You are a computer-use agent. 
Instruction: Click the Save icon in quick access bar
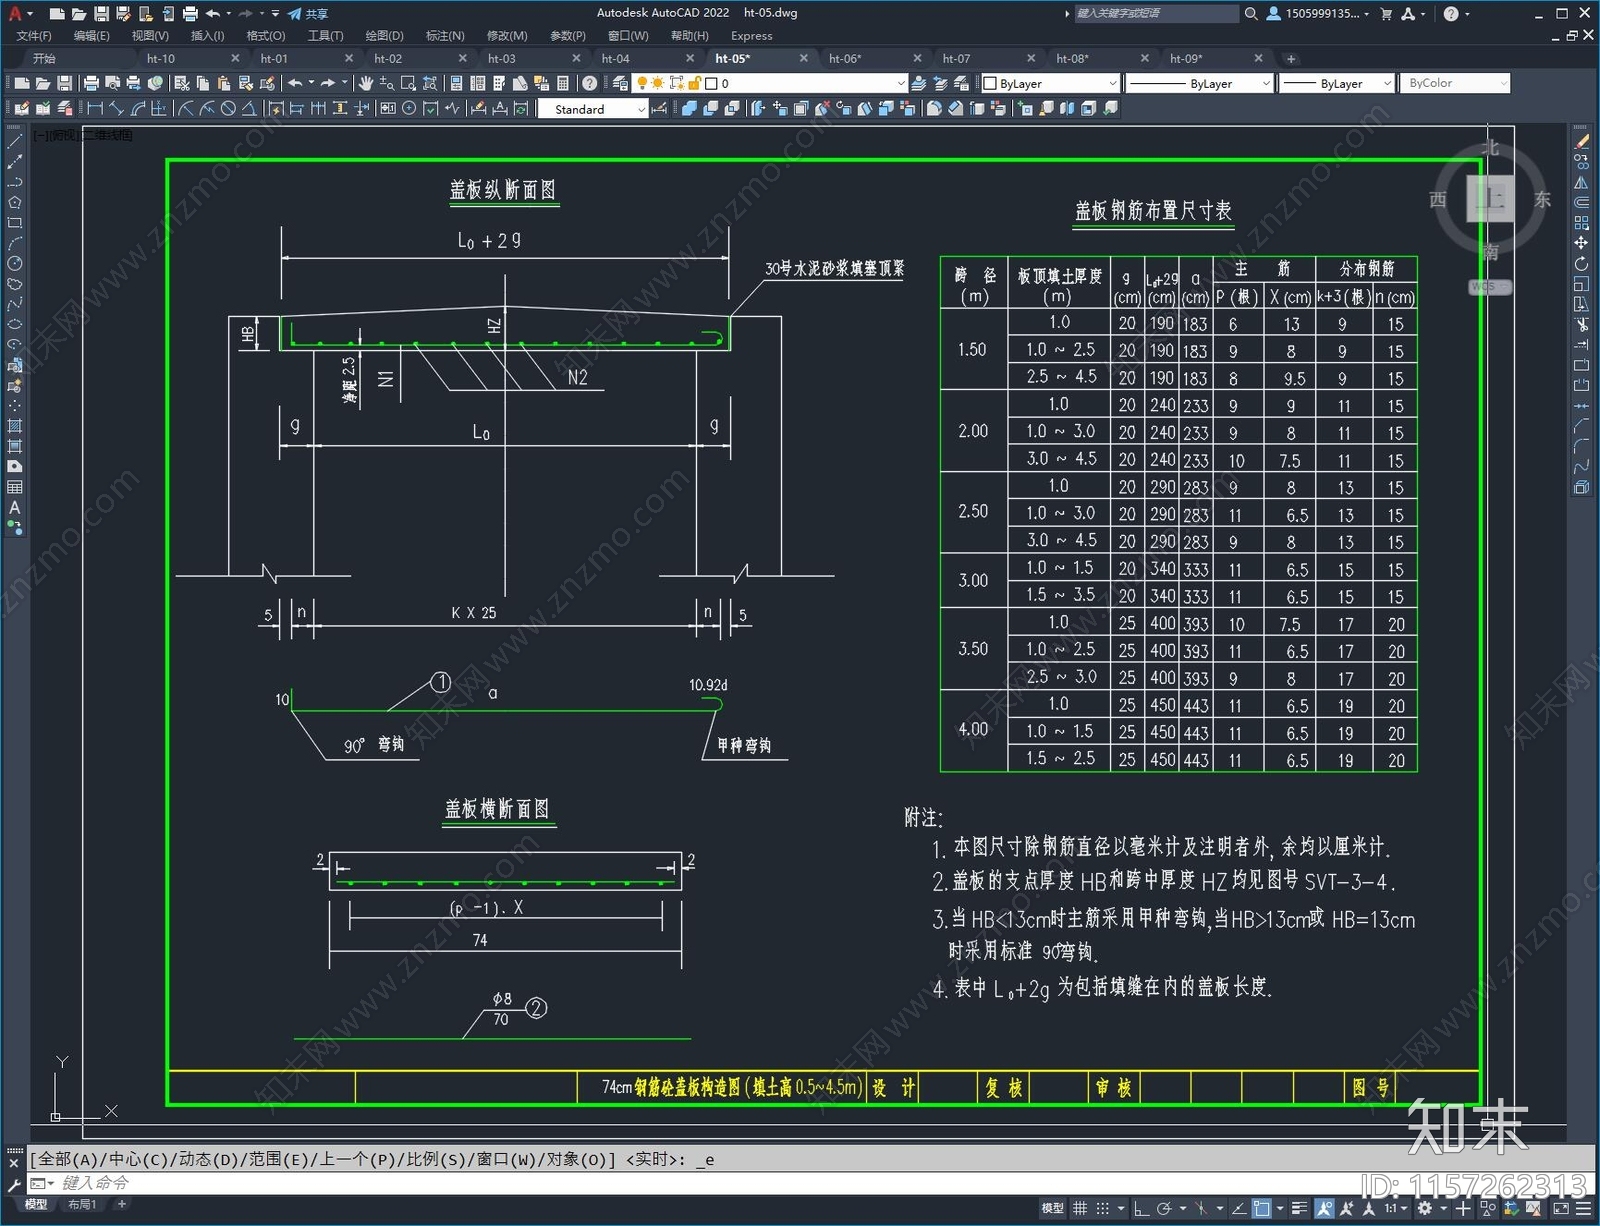tap(101, 14)
